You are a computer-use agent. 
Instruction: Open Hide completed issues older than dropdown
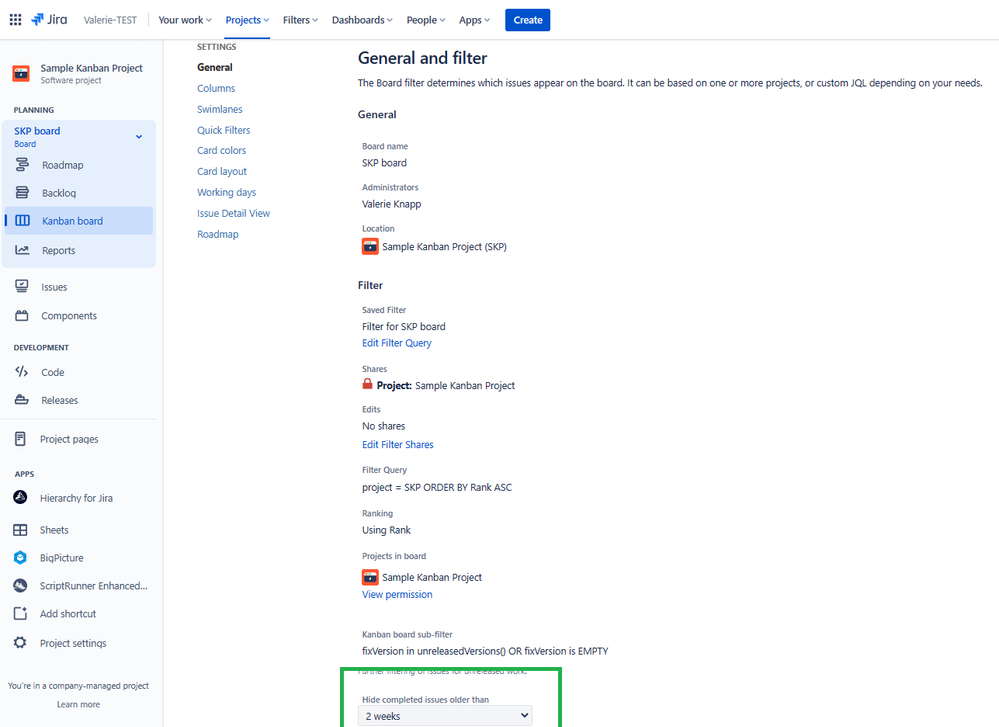pyautogui.click(x=445, y=716)
